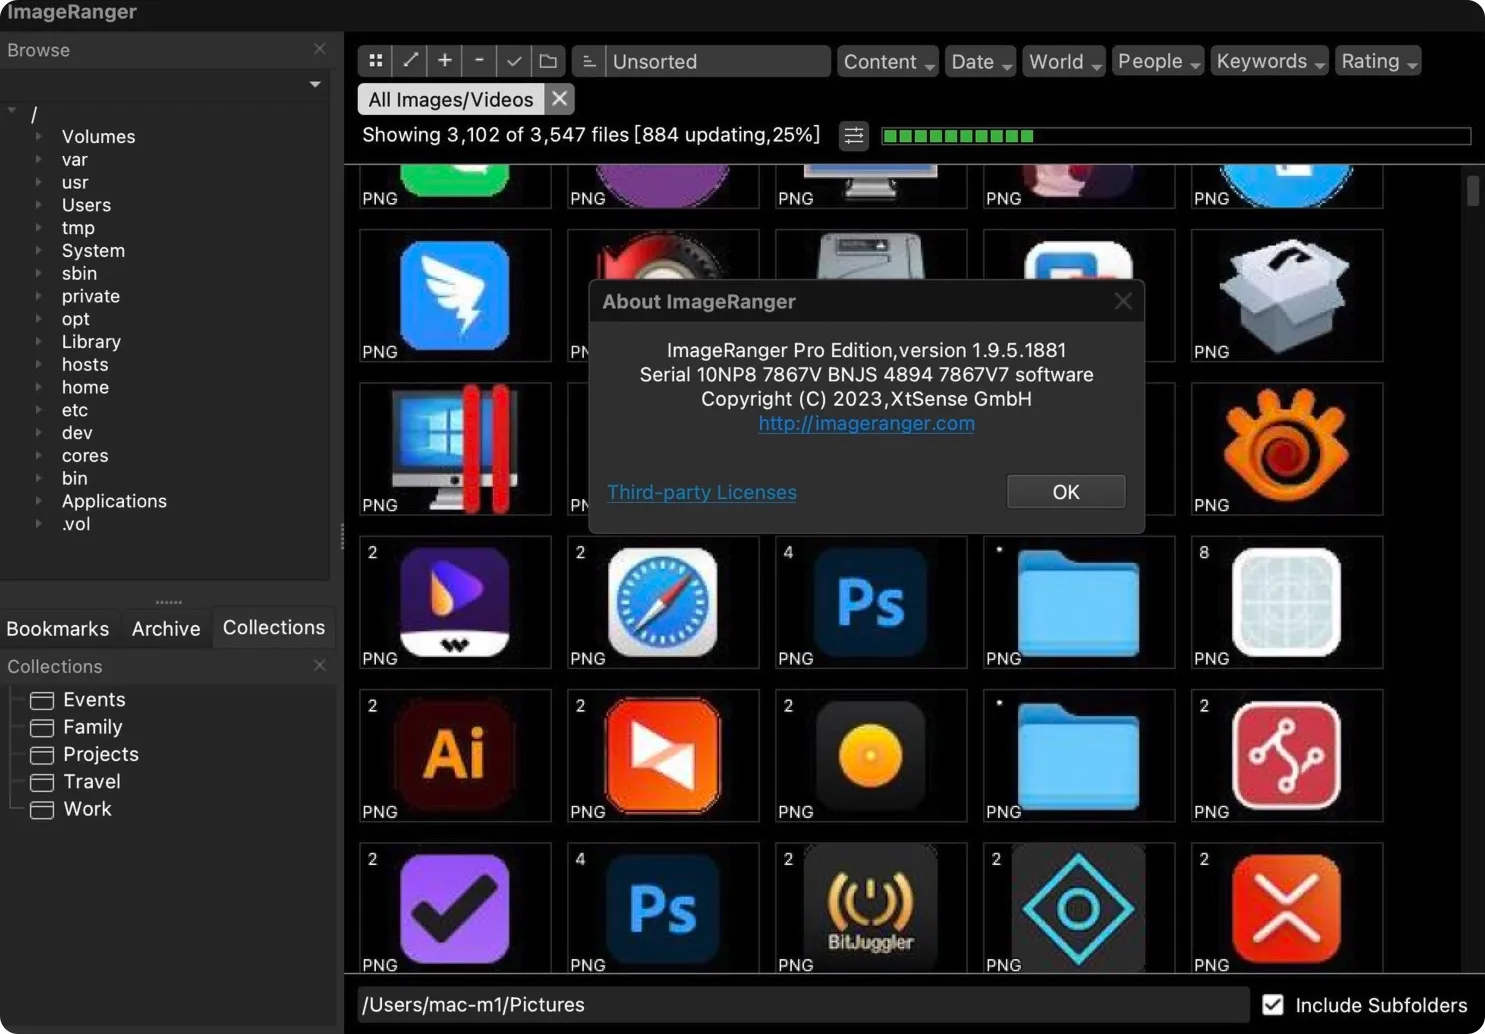Select the Parallels Windows monitor thumbnail
The height and width of the screenshot is (1034, 1485).
(x=455, y=449)
